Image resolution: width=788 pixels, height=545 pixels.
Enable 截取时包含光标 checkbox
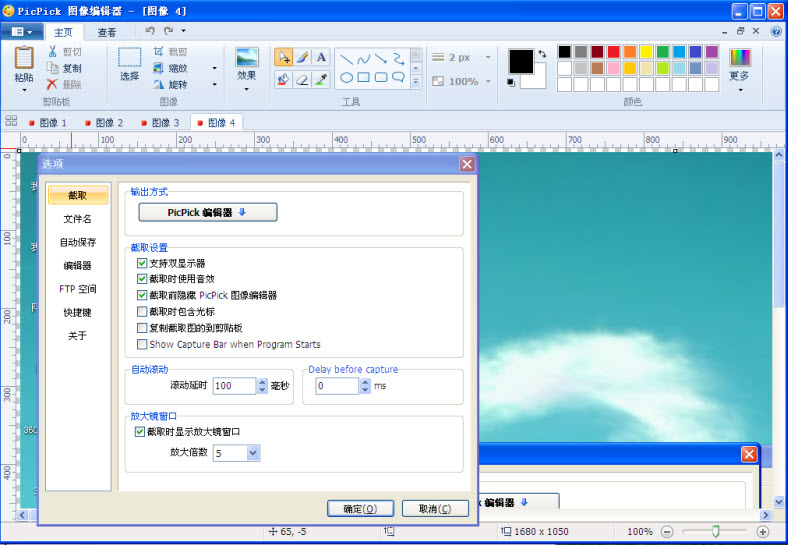point(142,312)
